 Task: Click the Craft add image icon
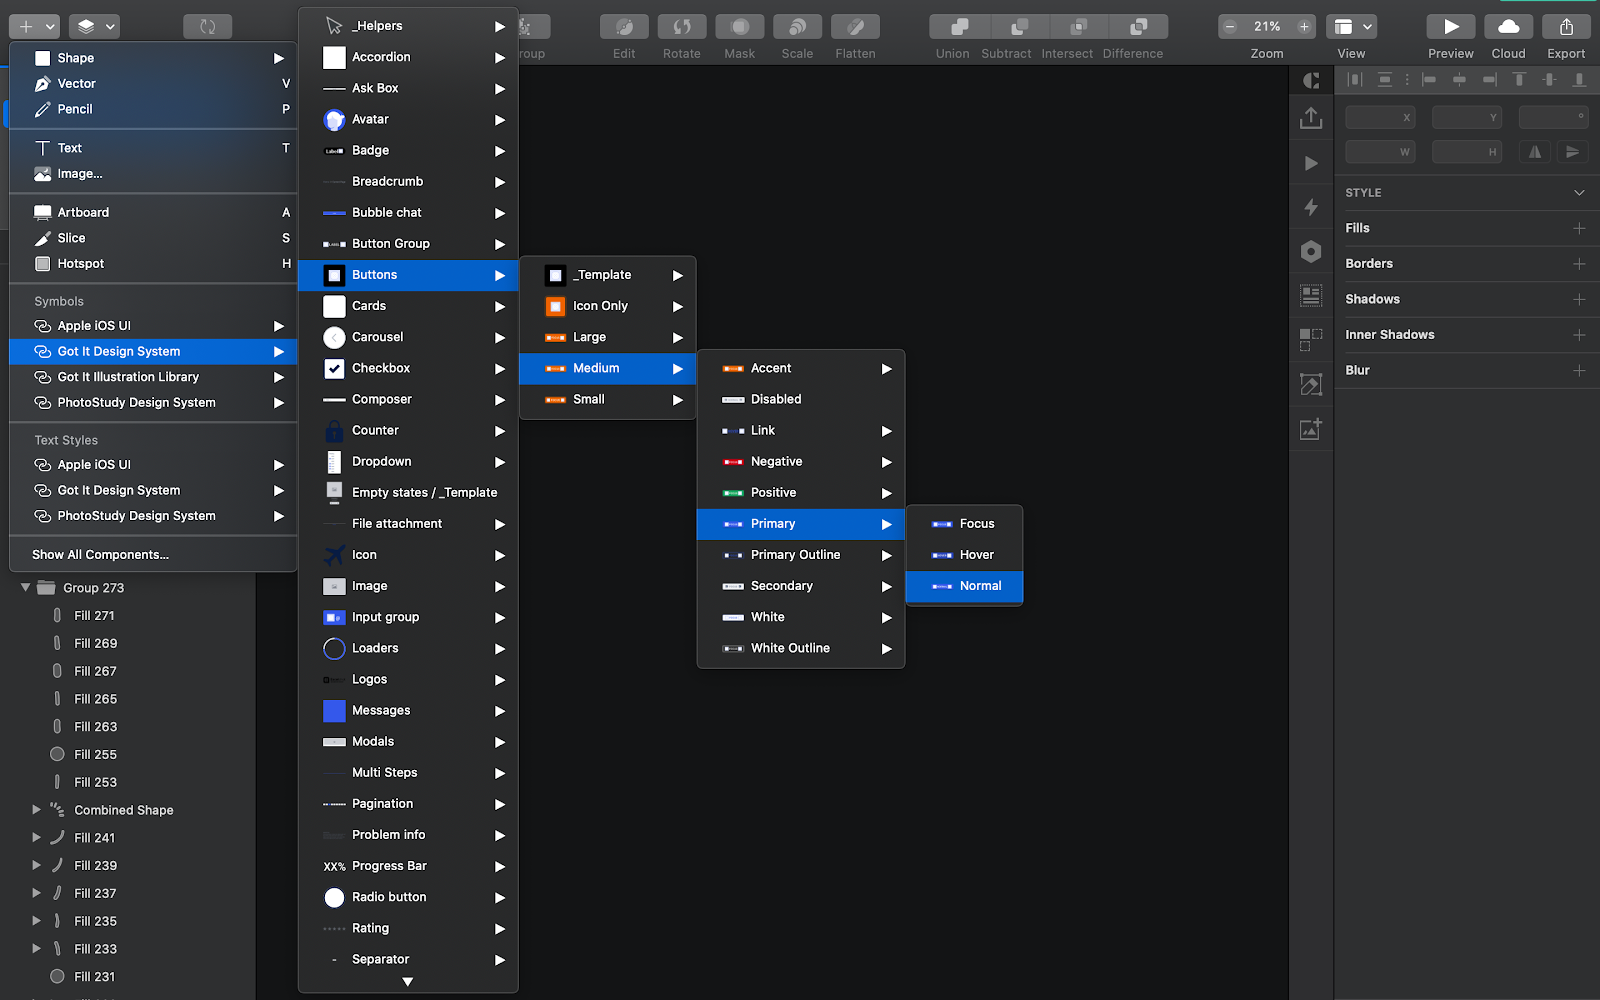click(x=1311, y=429)
